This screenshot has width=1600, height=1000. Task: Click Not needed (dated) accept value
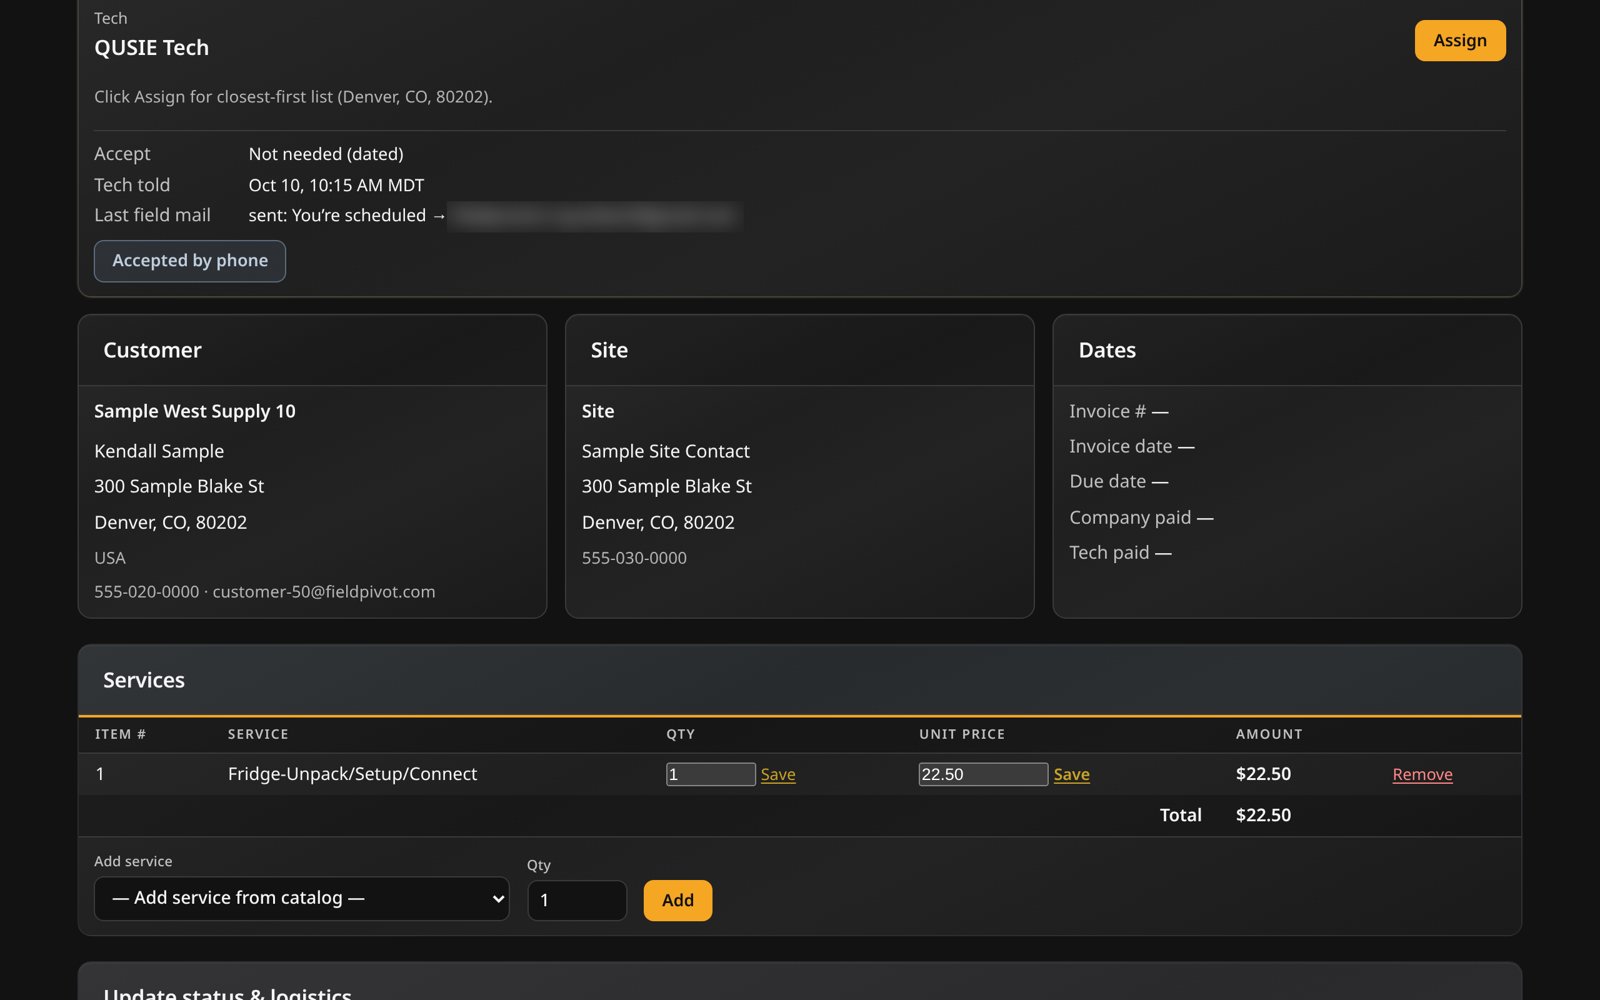tap(326, 154)
